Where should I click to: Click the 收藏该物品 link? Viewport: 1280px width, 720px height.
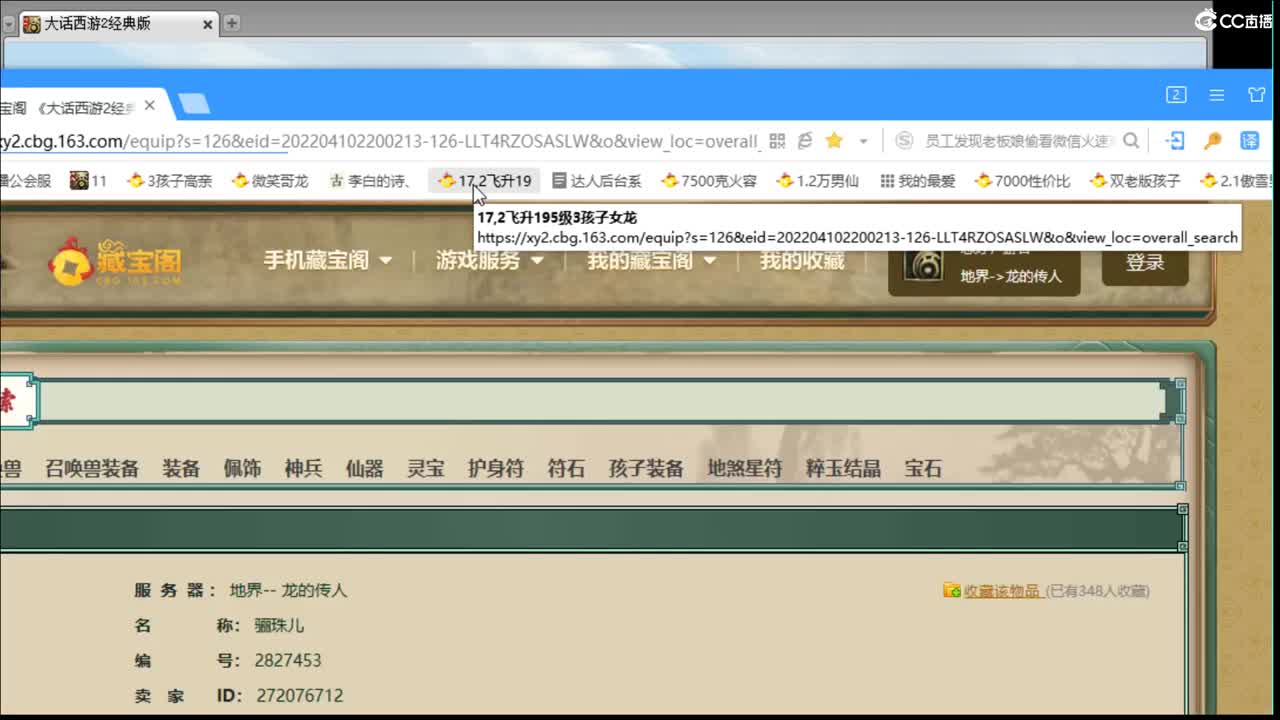[1002, 591]
